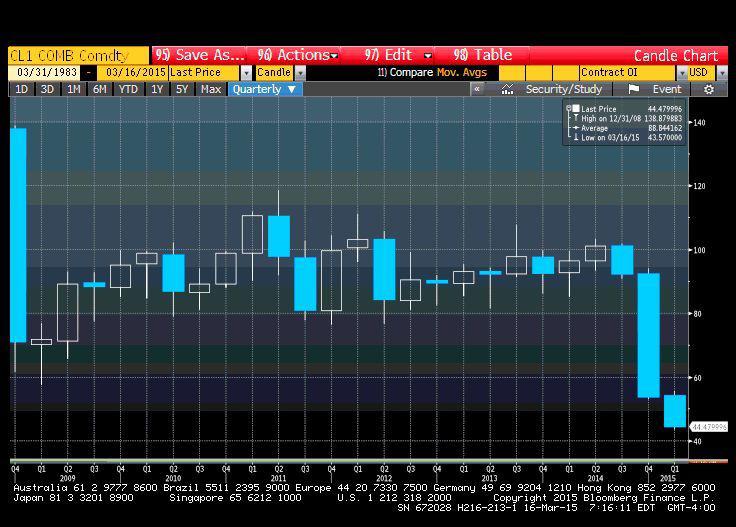Click the Security/Study chart icon

[507, 89]
